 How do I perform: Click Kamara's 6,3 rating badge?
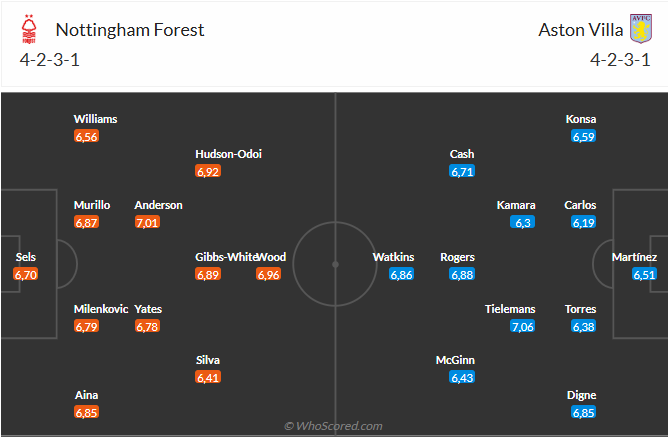522,222
